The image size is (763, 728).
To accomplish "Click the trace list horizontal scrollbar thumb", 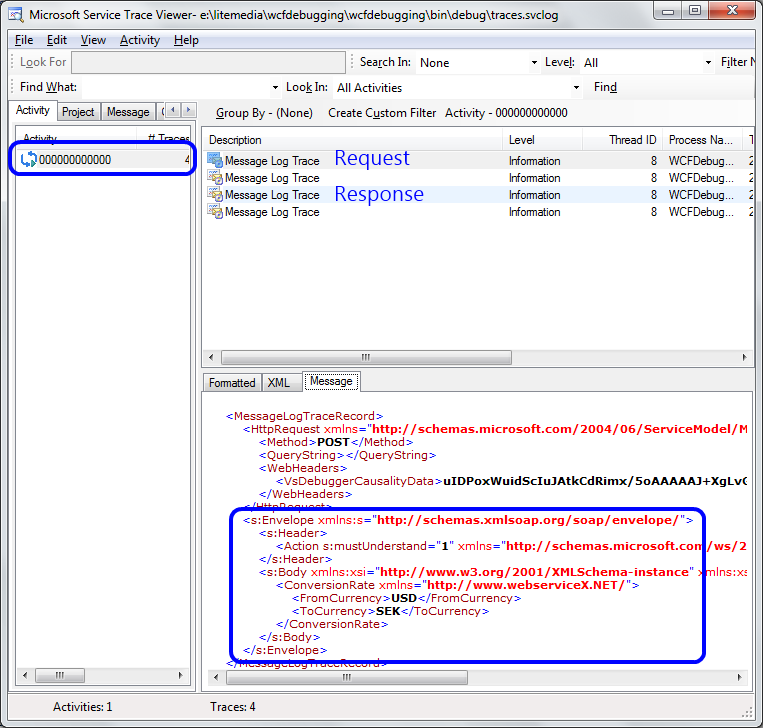I will click(x=366, y=357).
